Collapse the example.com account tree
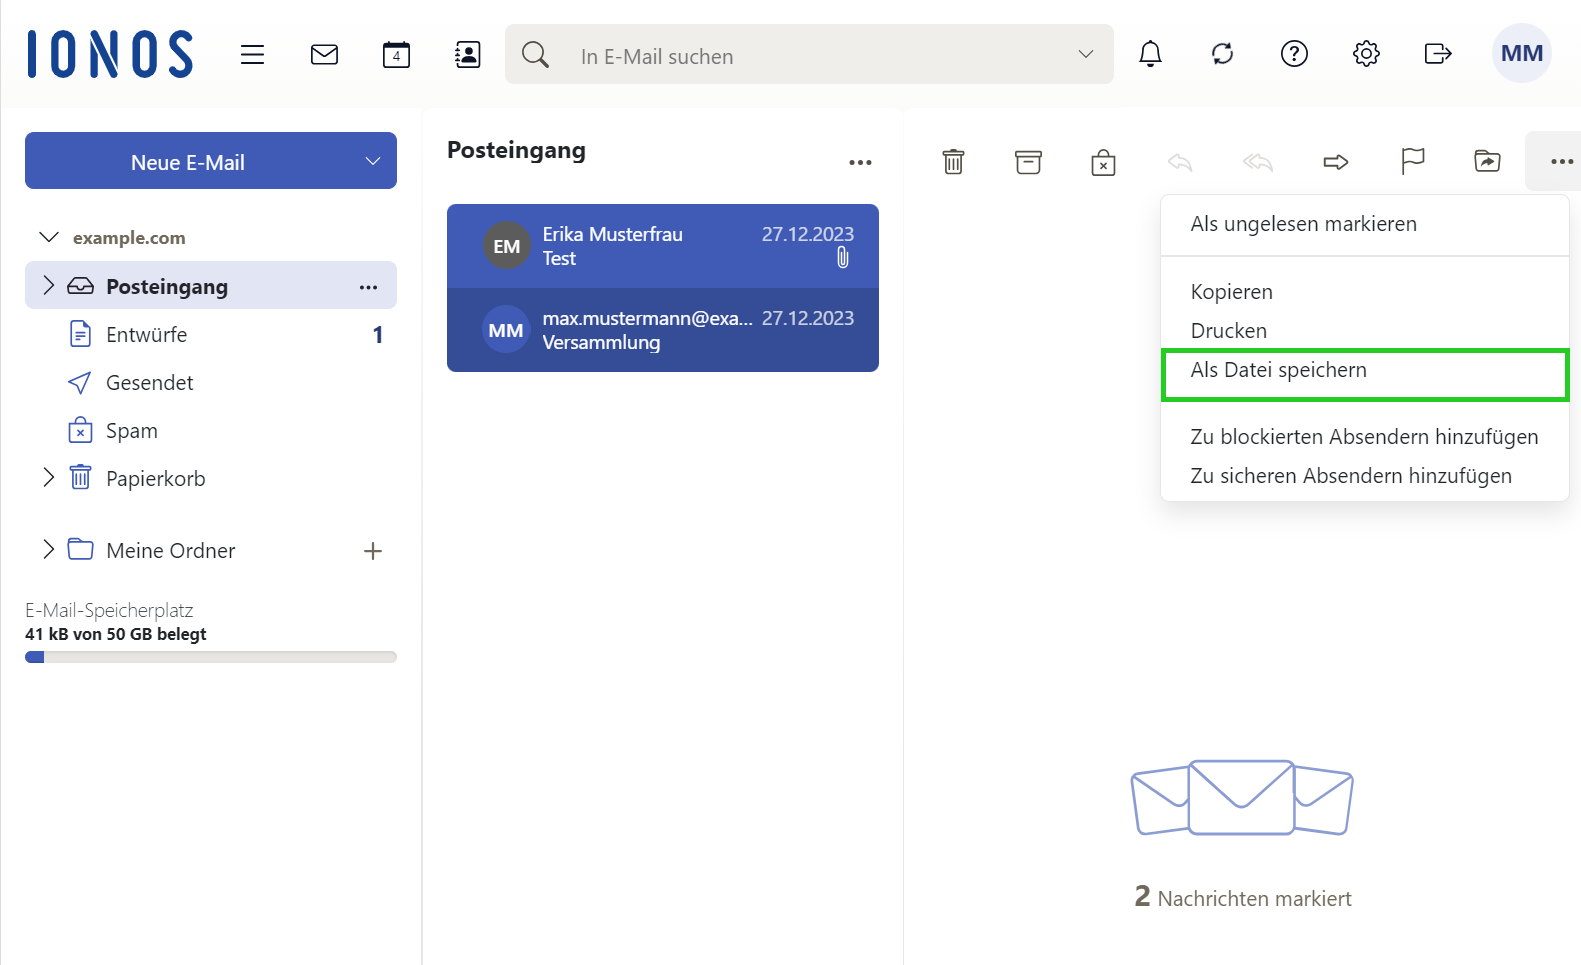 48,237
